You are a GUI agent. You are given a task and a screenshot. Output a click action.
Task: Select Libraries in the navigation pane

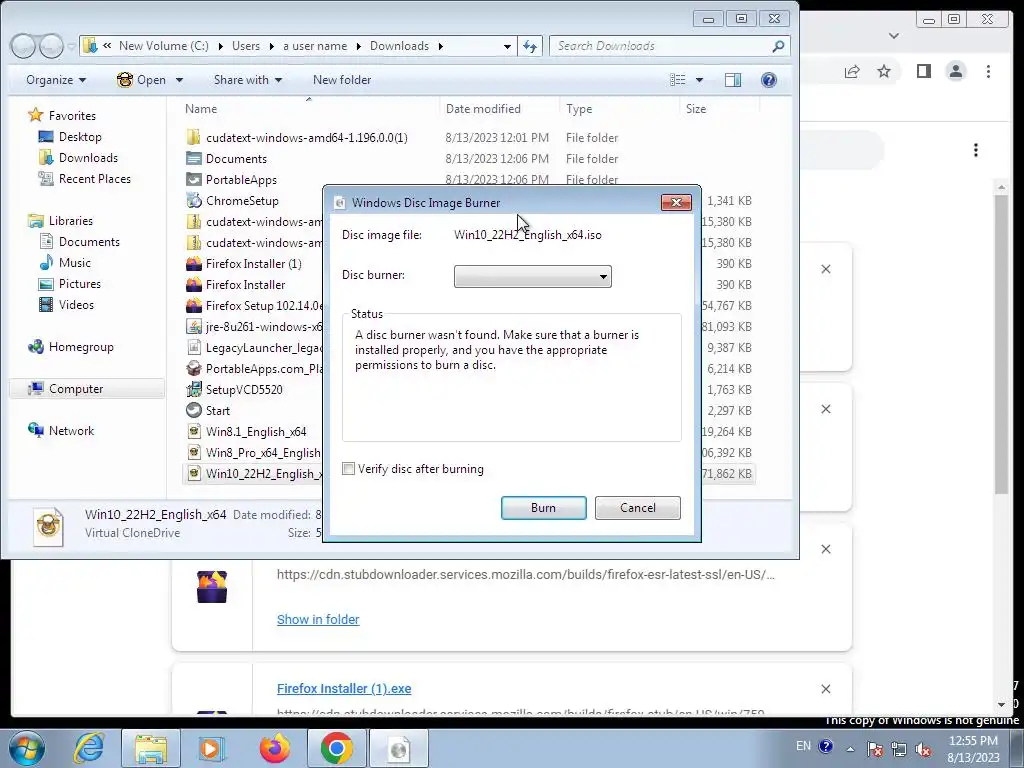tap(71, 221)
